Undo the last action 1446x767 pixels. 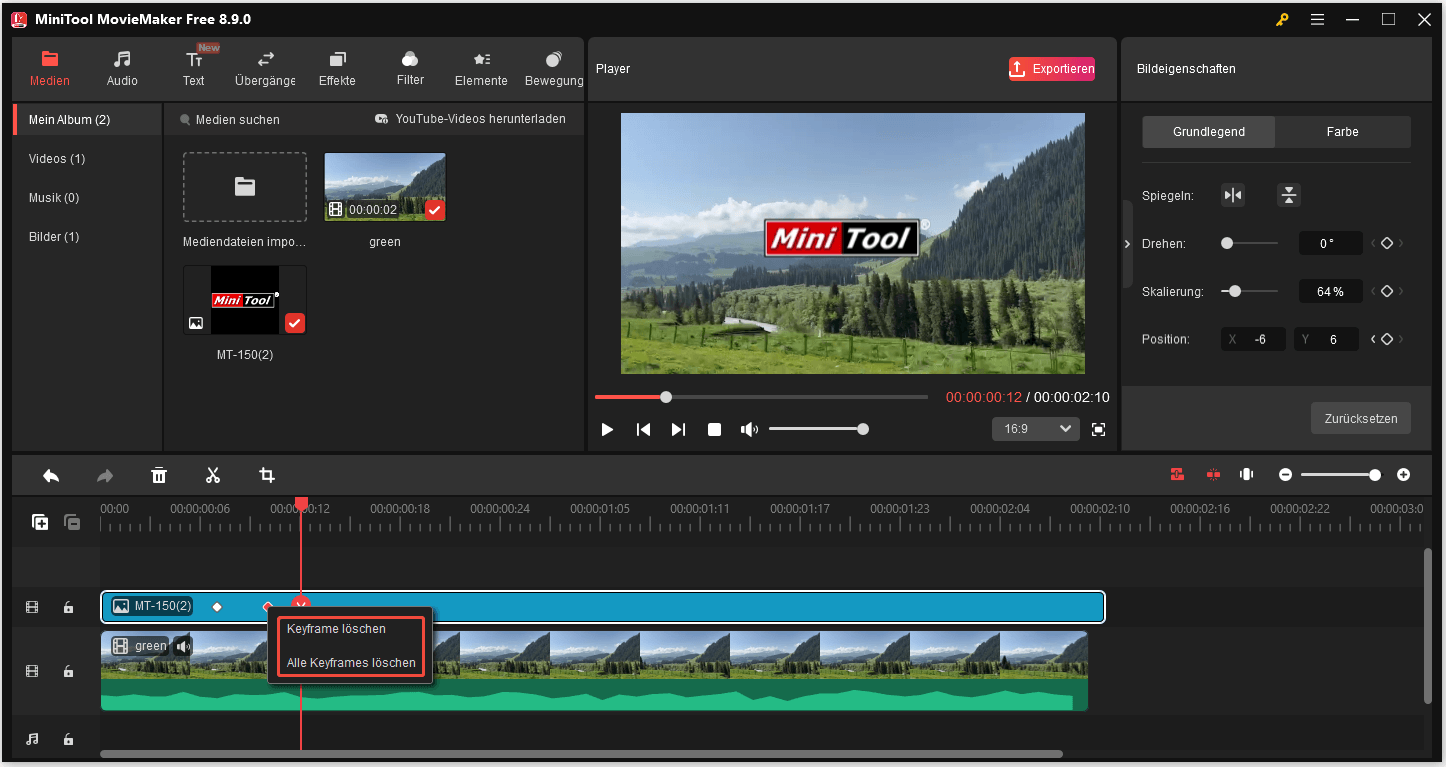pos(51,475)
